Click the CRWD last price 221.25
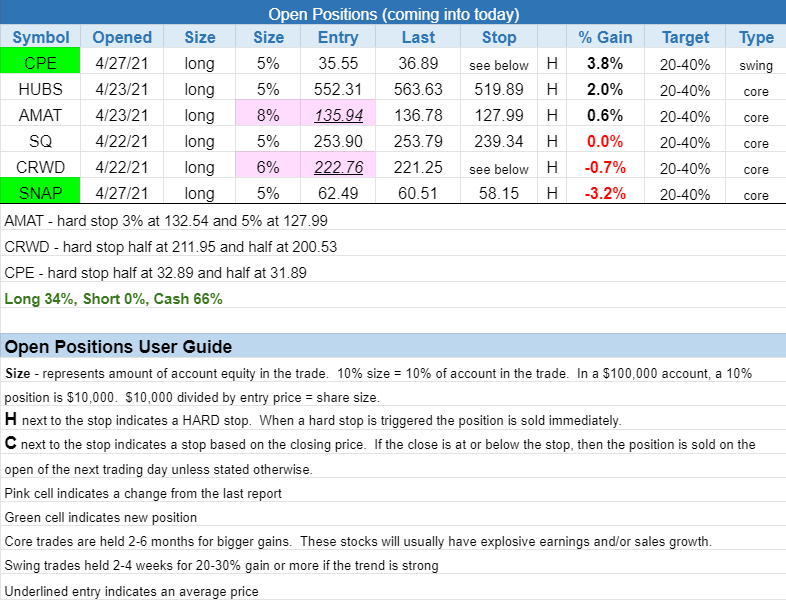Viewport: 786px width, 600px height. coord(418,167)
